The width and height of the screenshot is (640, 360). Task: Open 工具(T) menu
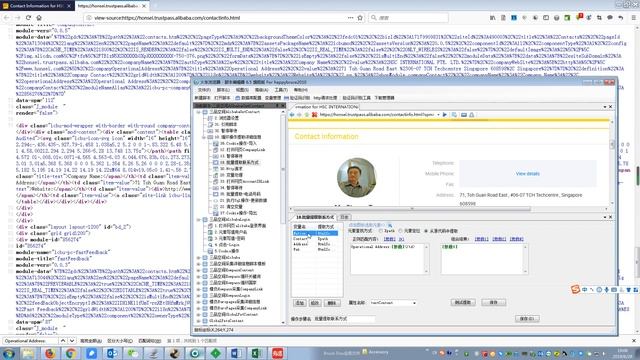tap(281, 90)
